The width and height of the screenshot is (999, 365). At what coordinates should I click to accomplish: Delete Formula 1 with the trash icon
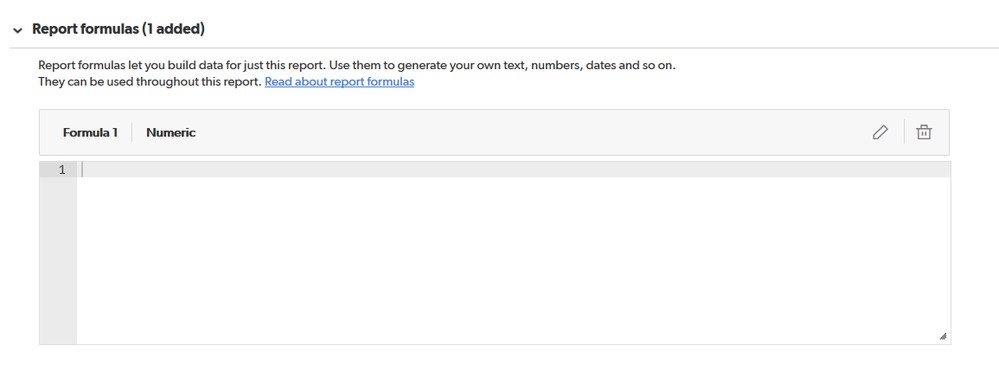tap(924, 132)
